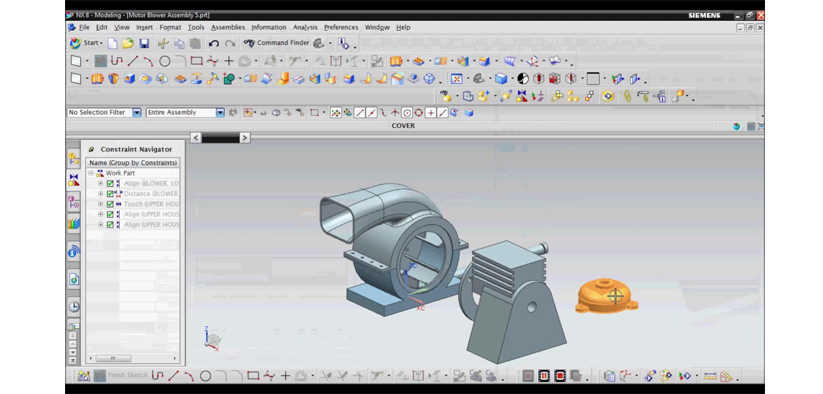Open the History clock sidebar tab
The width and height of the screenshot is (823, 394).
pos(73,306)
